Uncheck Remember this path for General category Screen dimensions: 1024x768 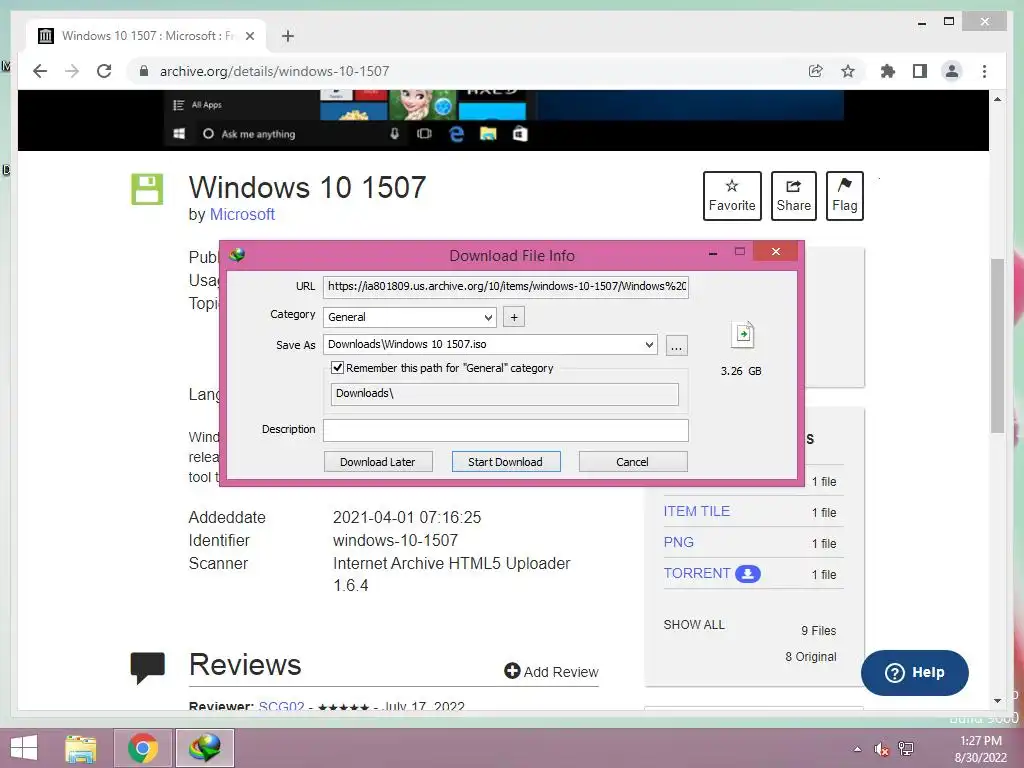pos(337,368)
